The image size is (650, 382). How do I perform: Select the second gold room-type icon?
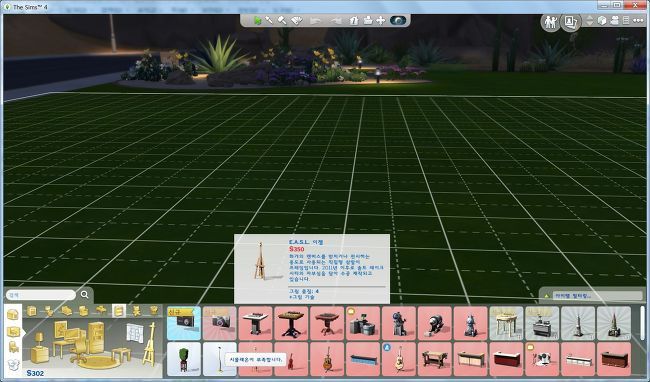(49, 311)
